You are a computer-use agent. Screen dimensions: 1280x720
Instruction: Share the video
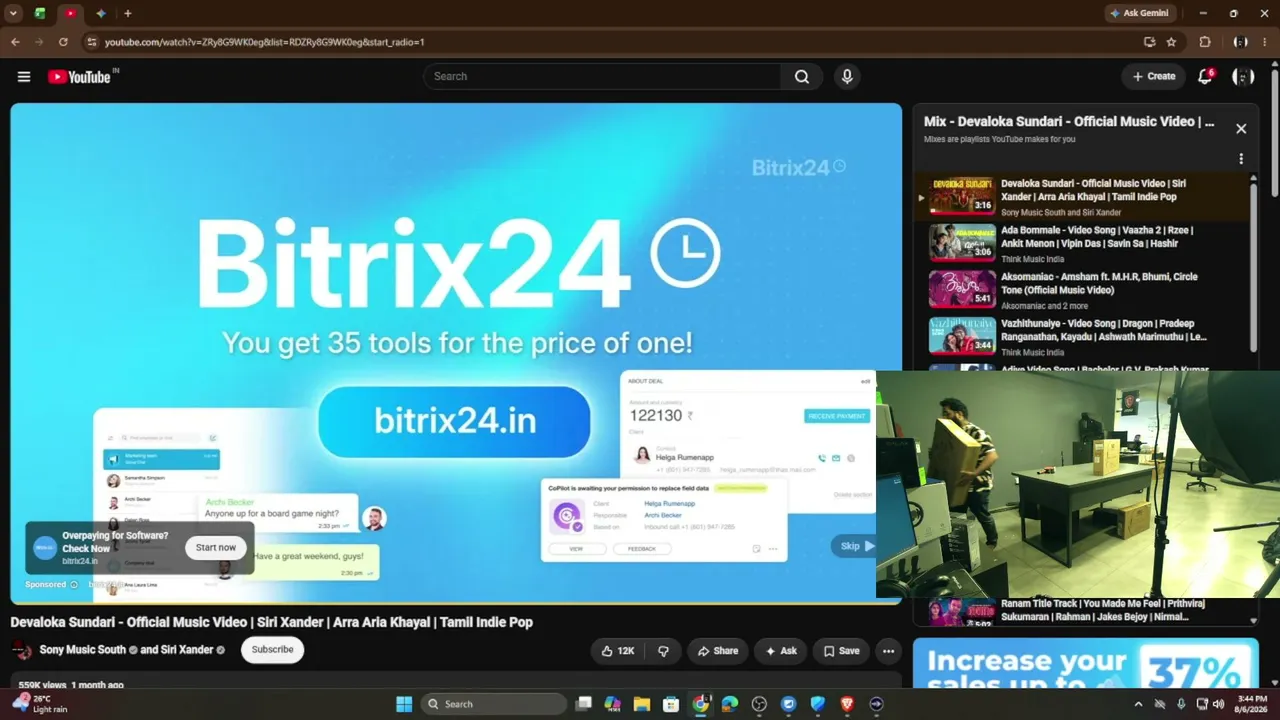718,651
